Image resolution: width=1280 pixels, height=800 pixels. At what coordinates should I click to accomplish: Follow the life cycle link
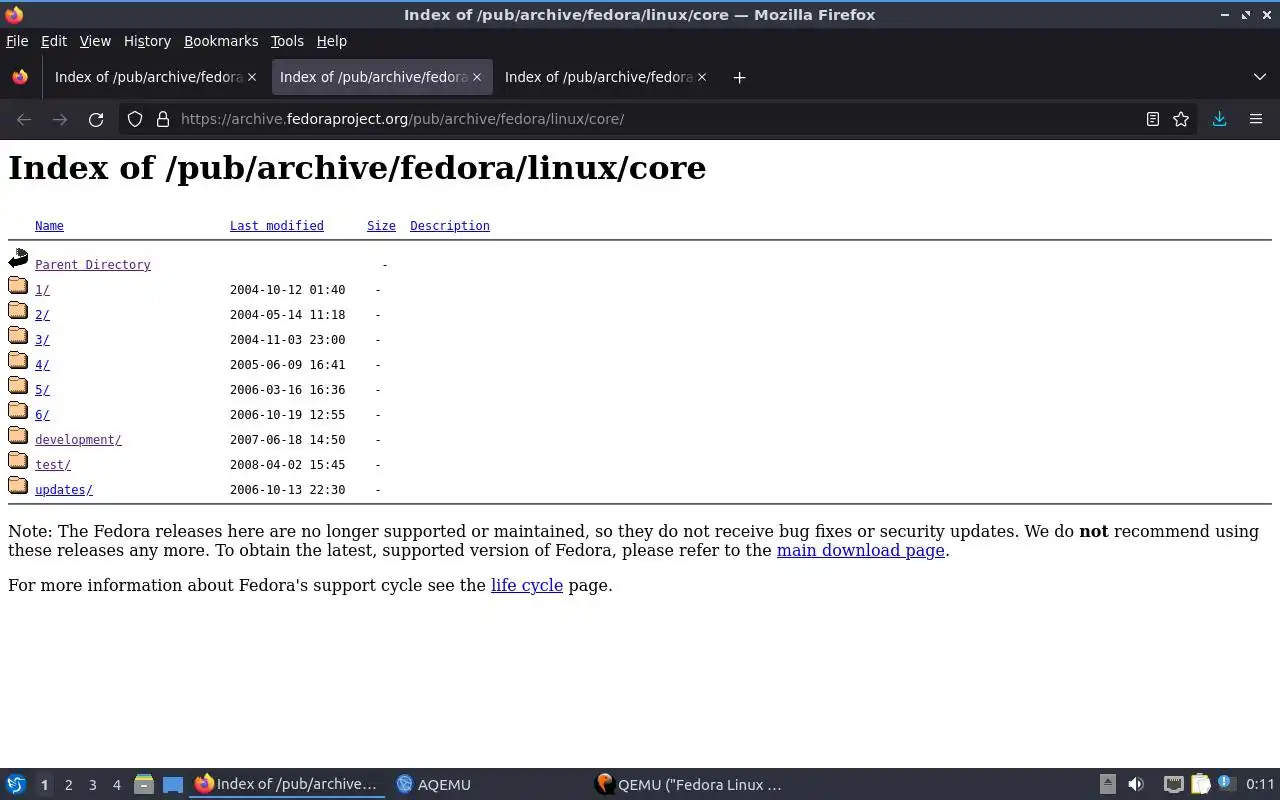[527, 585]
